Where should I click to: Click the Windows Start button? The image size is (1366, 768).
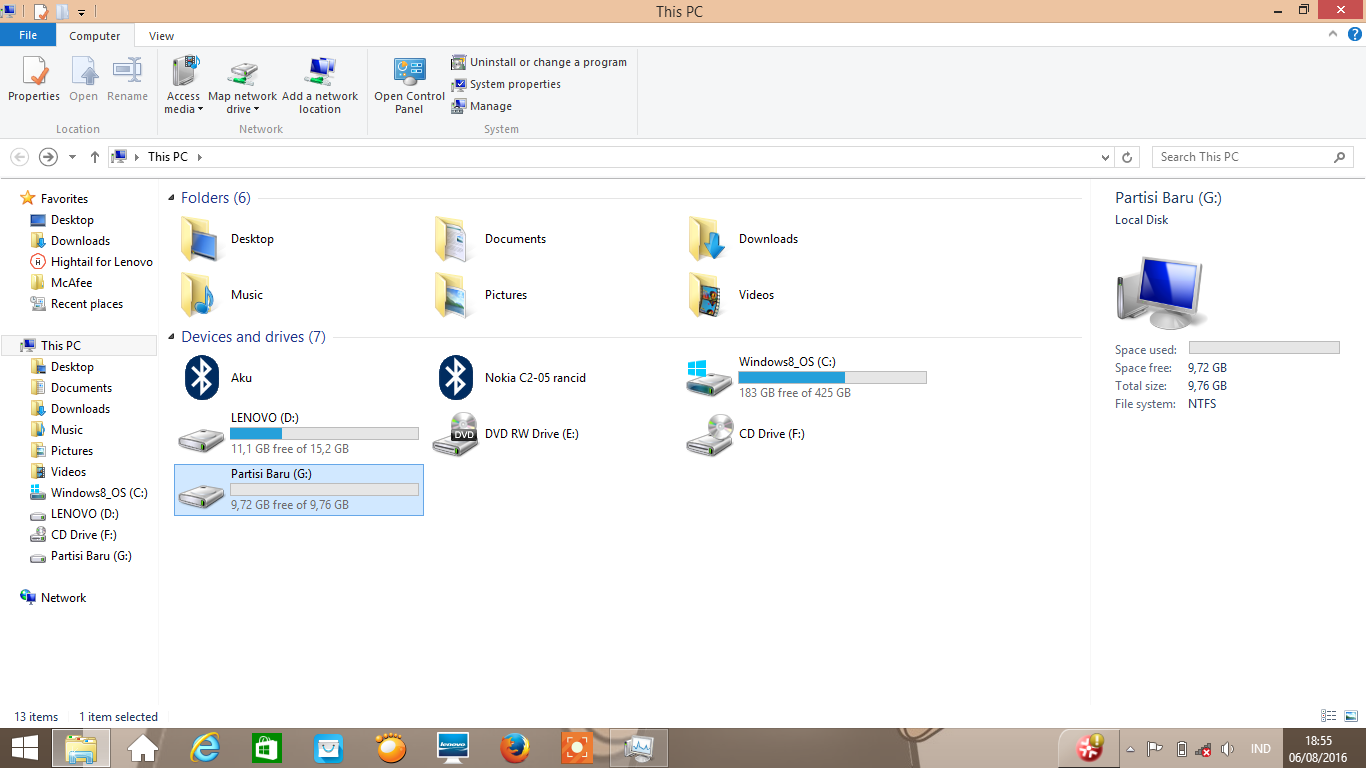tap(25, 747)
